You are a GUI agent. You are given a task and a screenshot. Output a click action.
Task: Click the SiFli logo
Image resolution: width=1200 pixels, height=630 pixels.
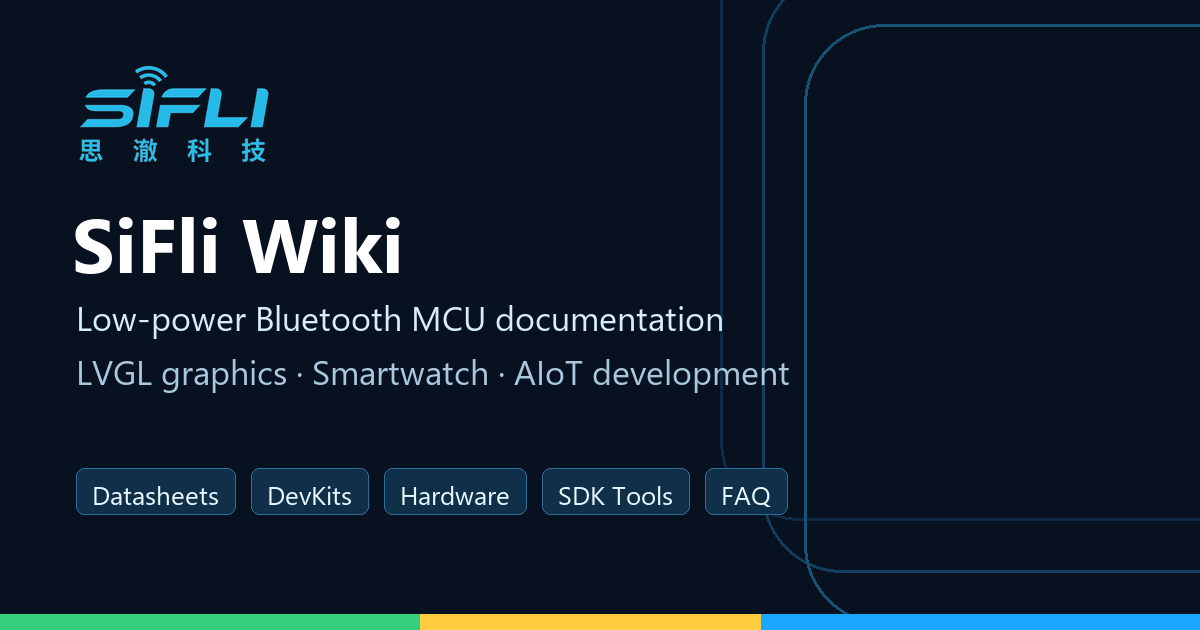(173, 113)
